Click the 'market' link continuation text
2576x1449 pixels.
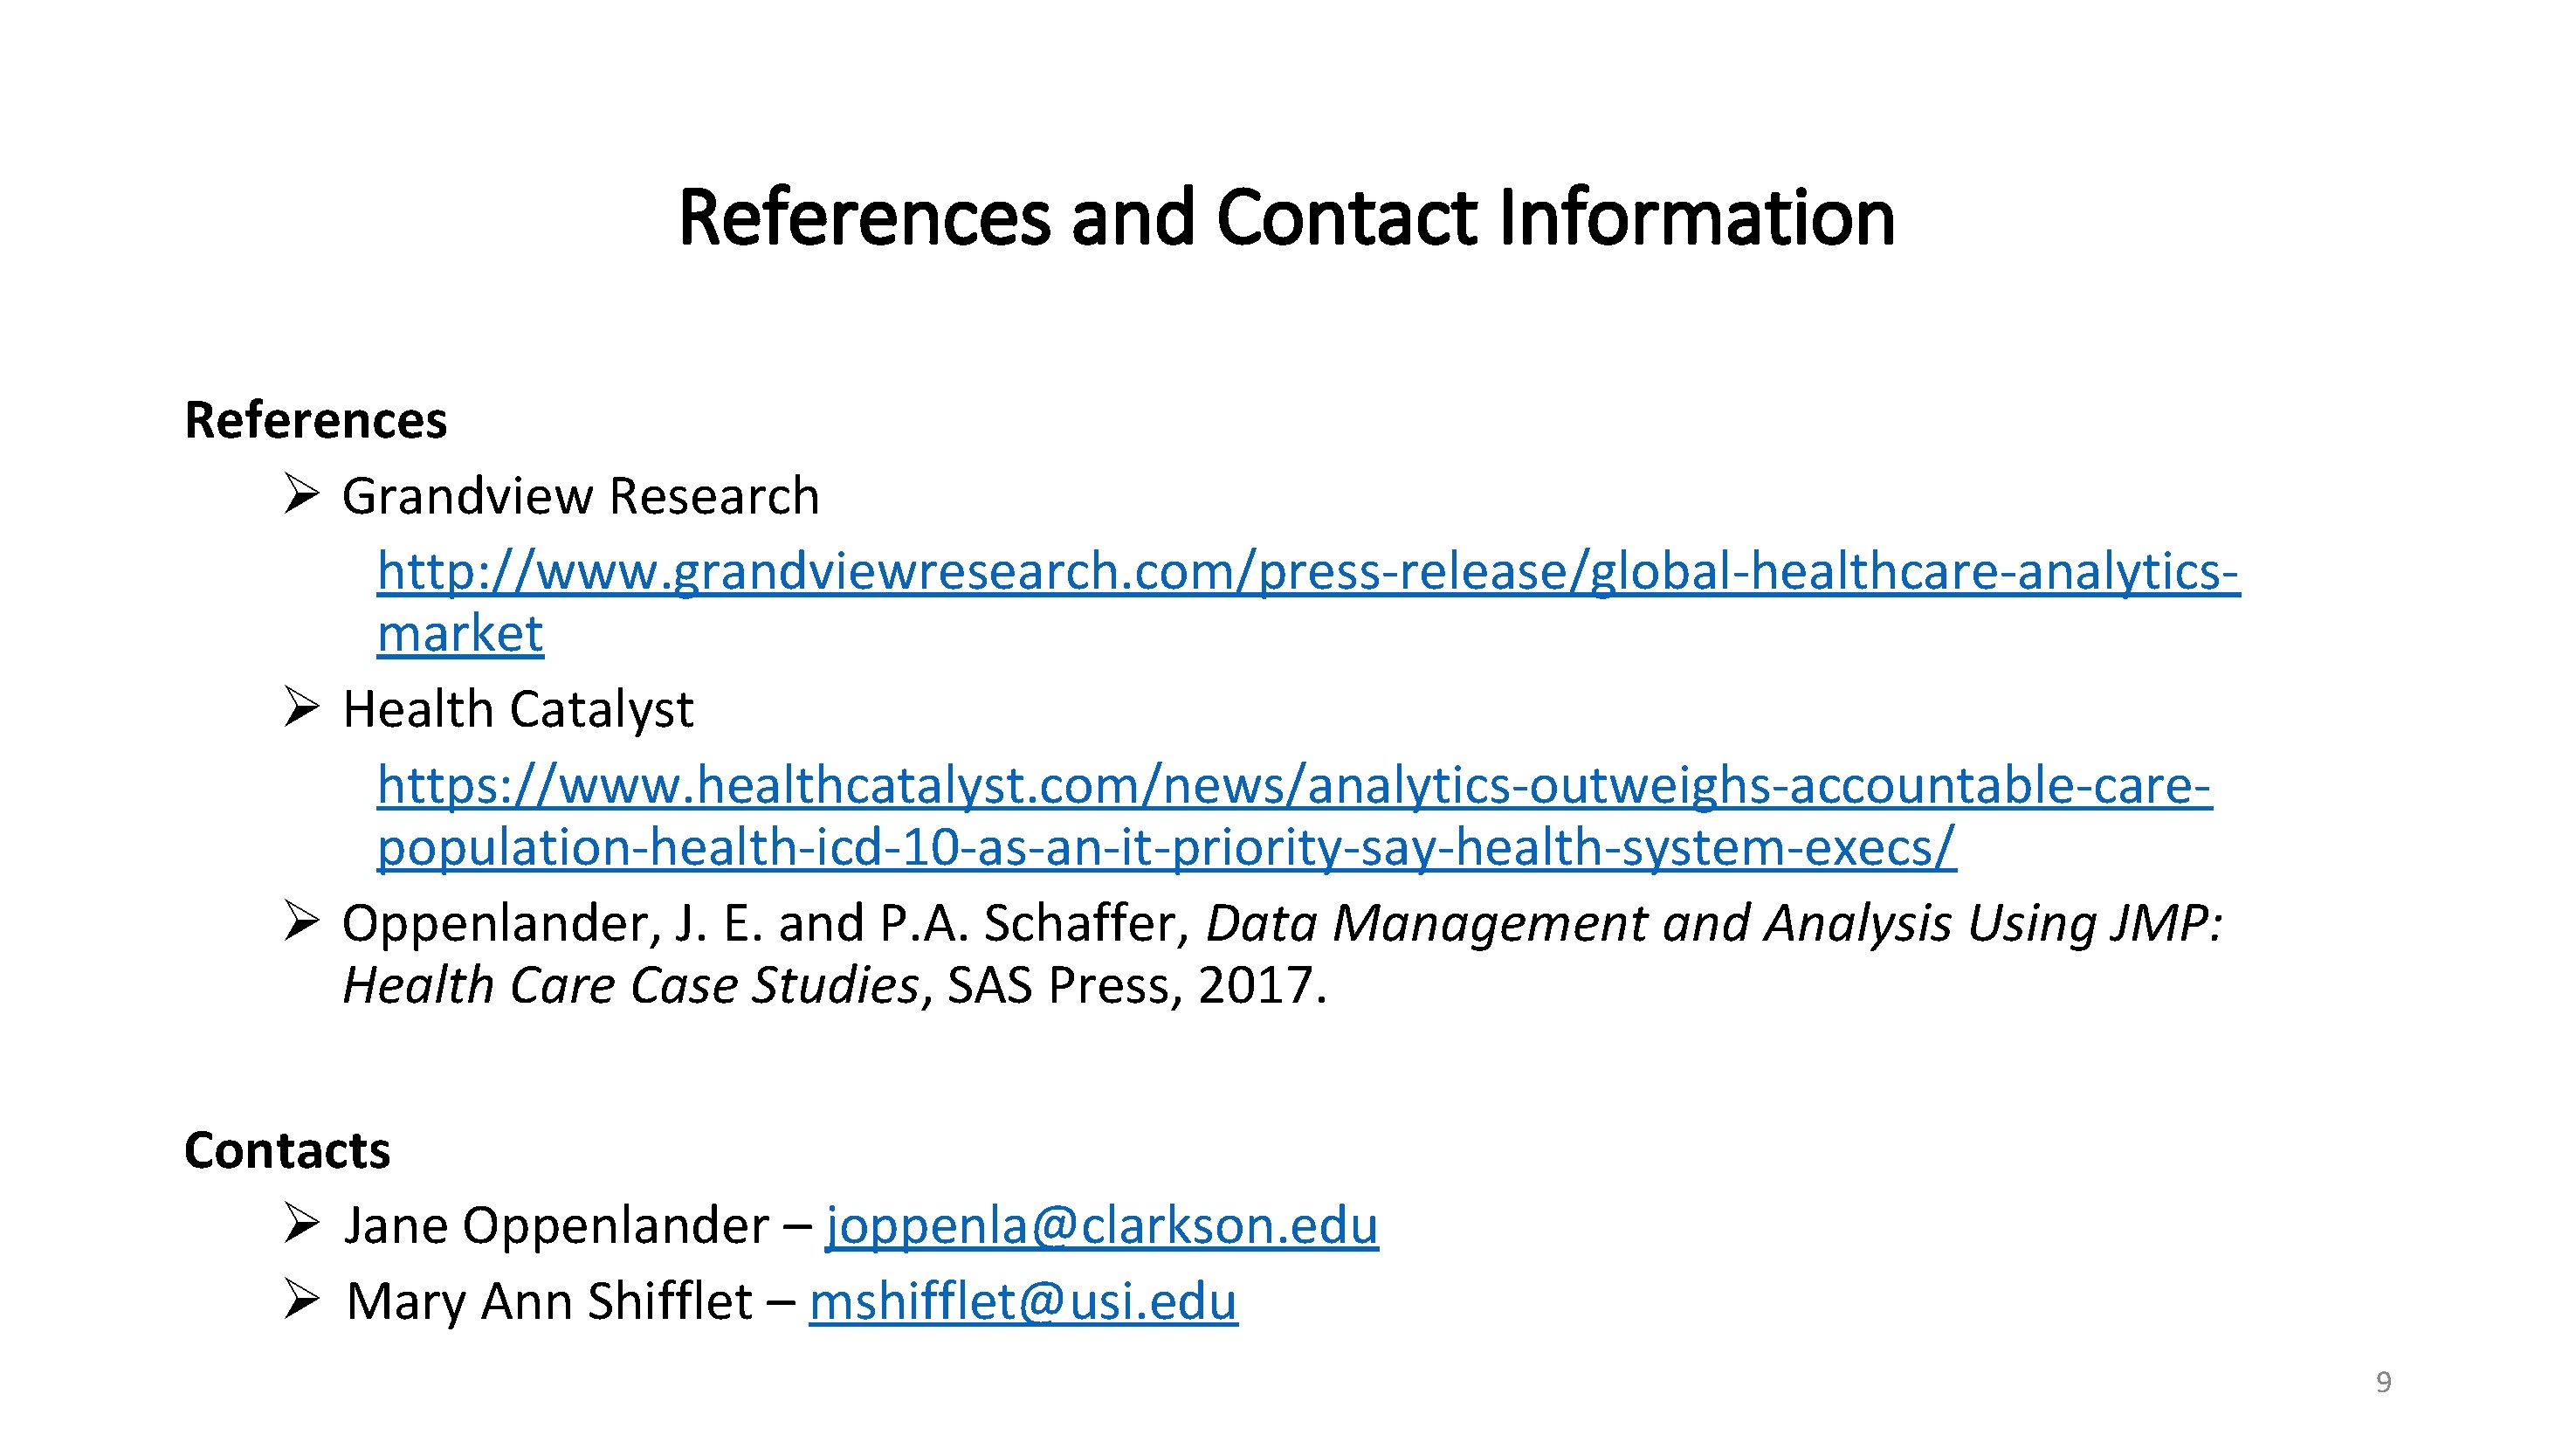pyautogui.click(x=460, y=634)
